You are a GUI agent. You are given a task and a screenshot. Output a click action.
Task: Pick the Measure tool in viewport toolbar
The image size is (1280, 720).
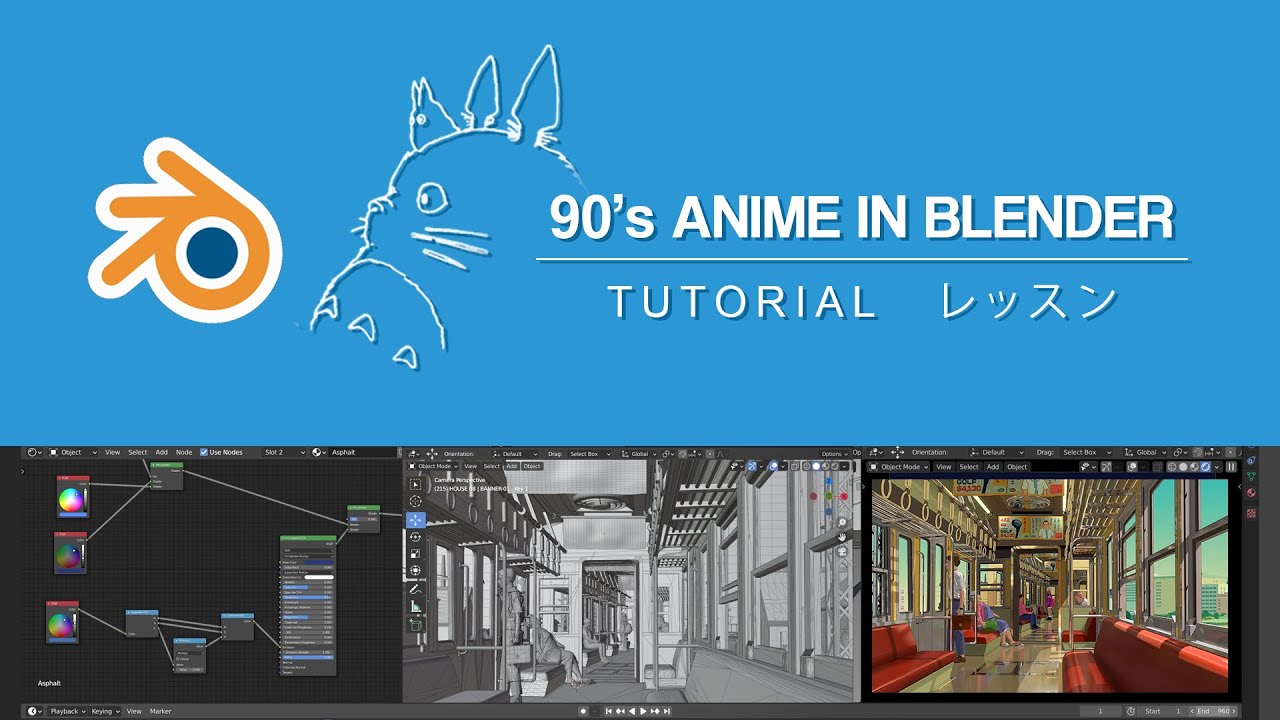415,606
